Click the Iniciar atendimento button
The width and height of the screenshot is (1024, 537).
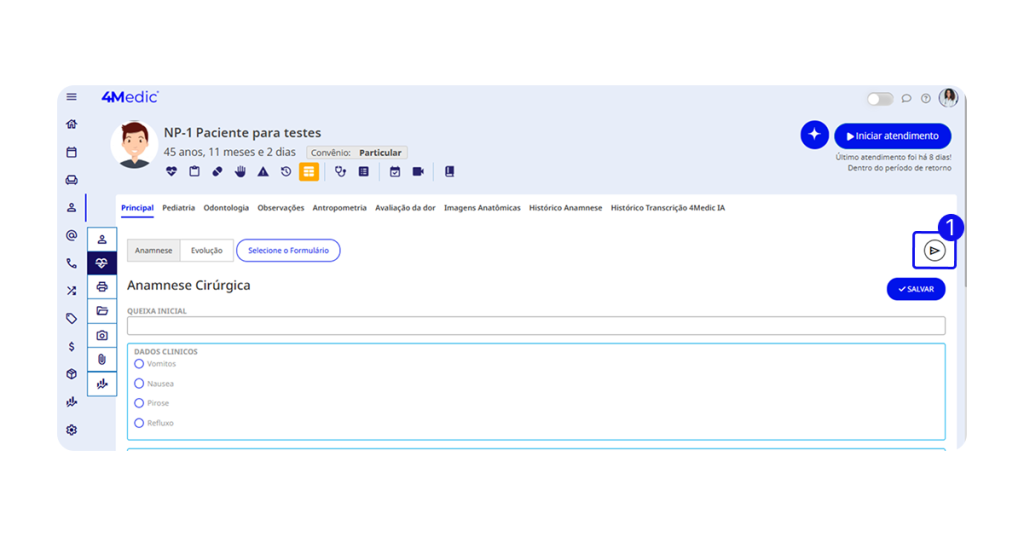tap(892, 136)
